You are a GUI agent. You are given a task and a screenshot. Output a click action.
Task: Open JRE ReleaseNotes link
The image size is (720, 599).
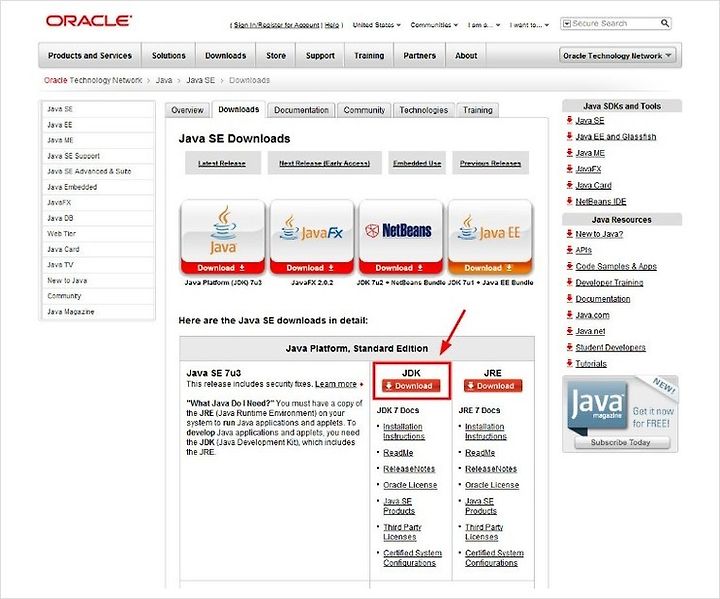tap(491, 469)
